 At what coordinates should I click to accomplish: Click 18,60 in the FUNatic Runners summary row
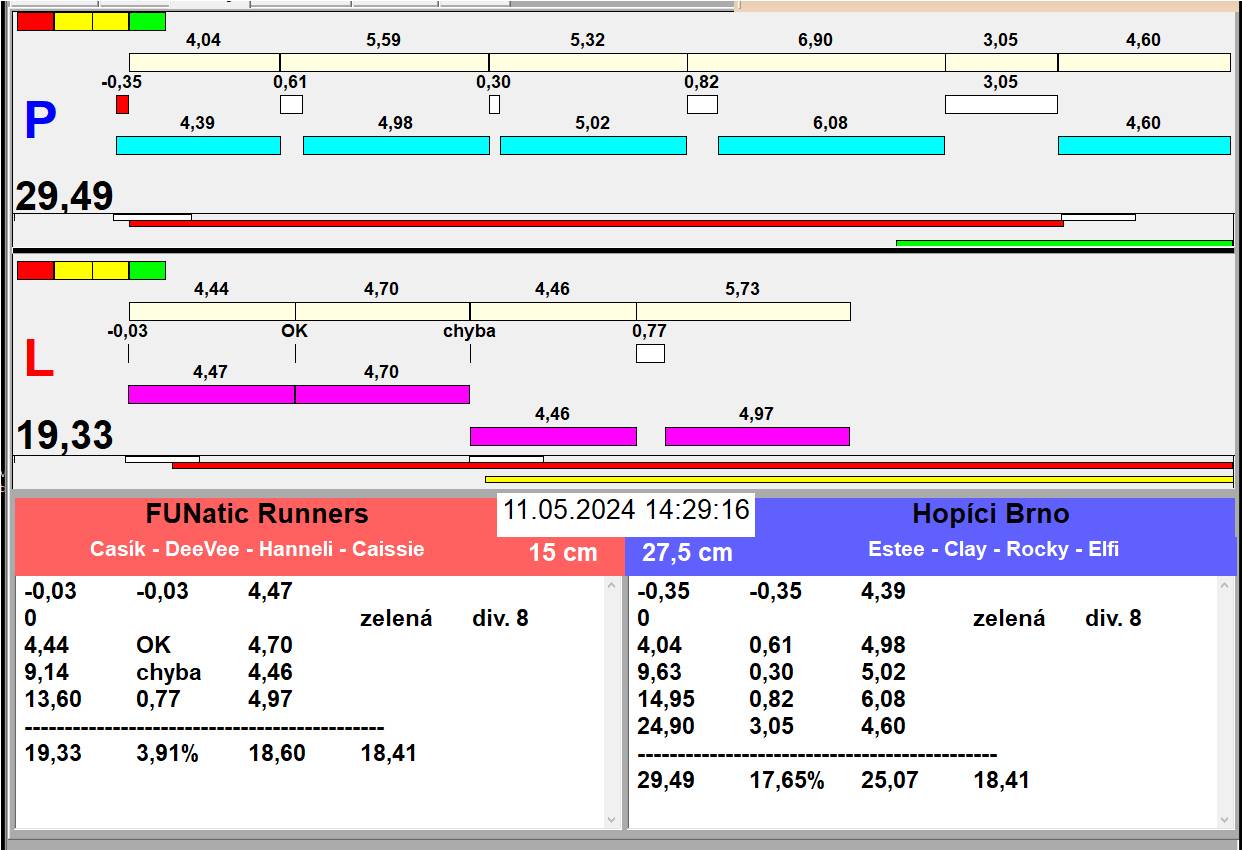277,753
